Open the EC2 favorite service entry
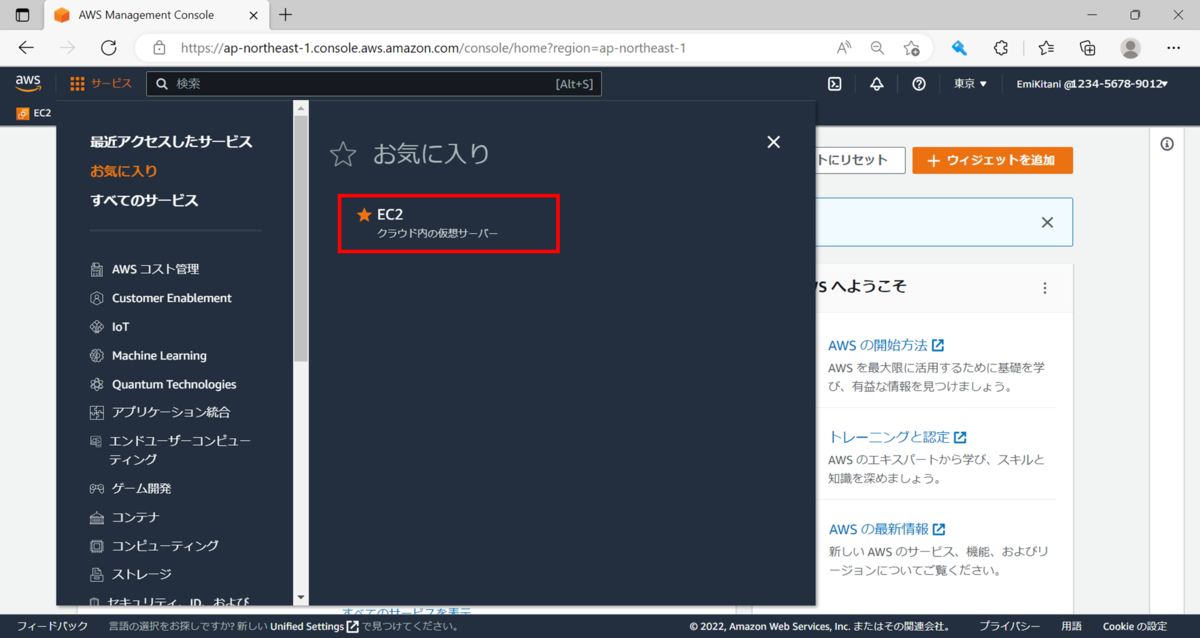This screenshot has width=1200, height=638. point(448,223)
